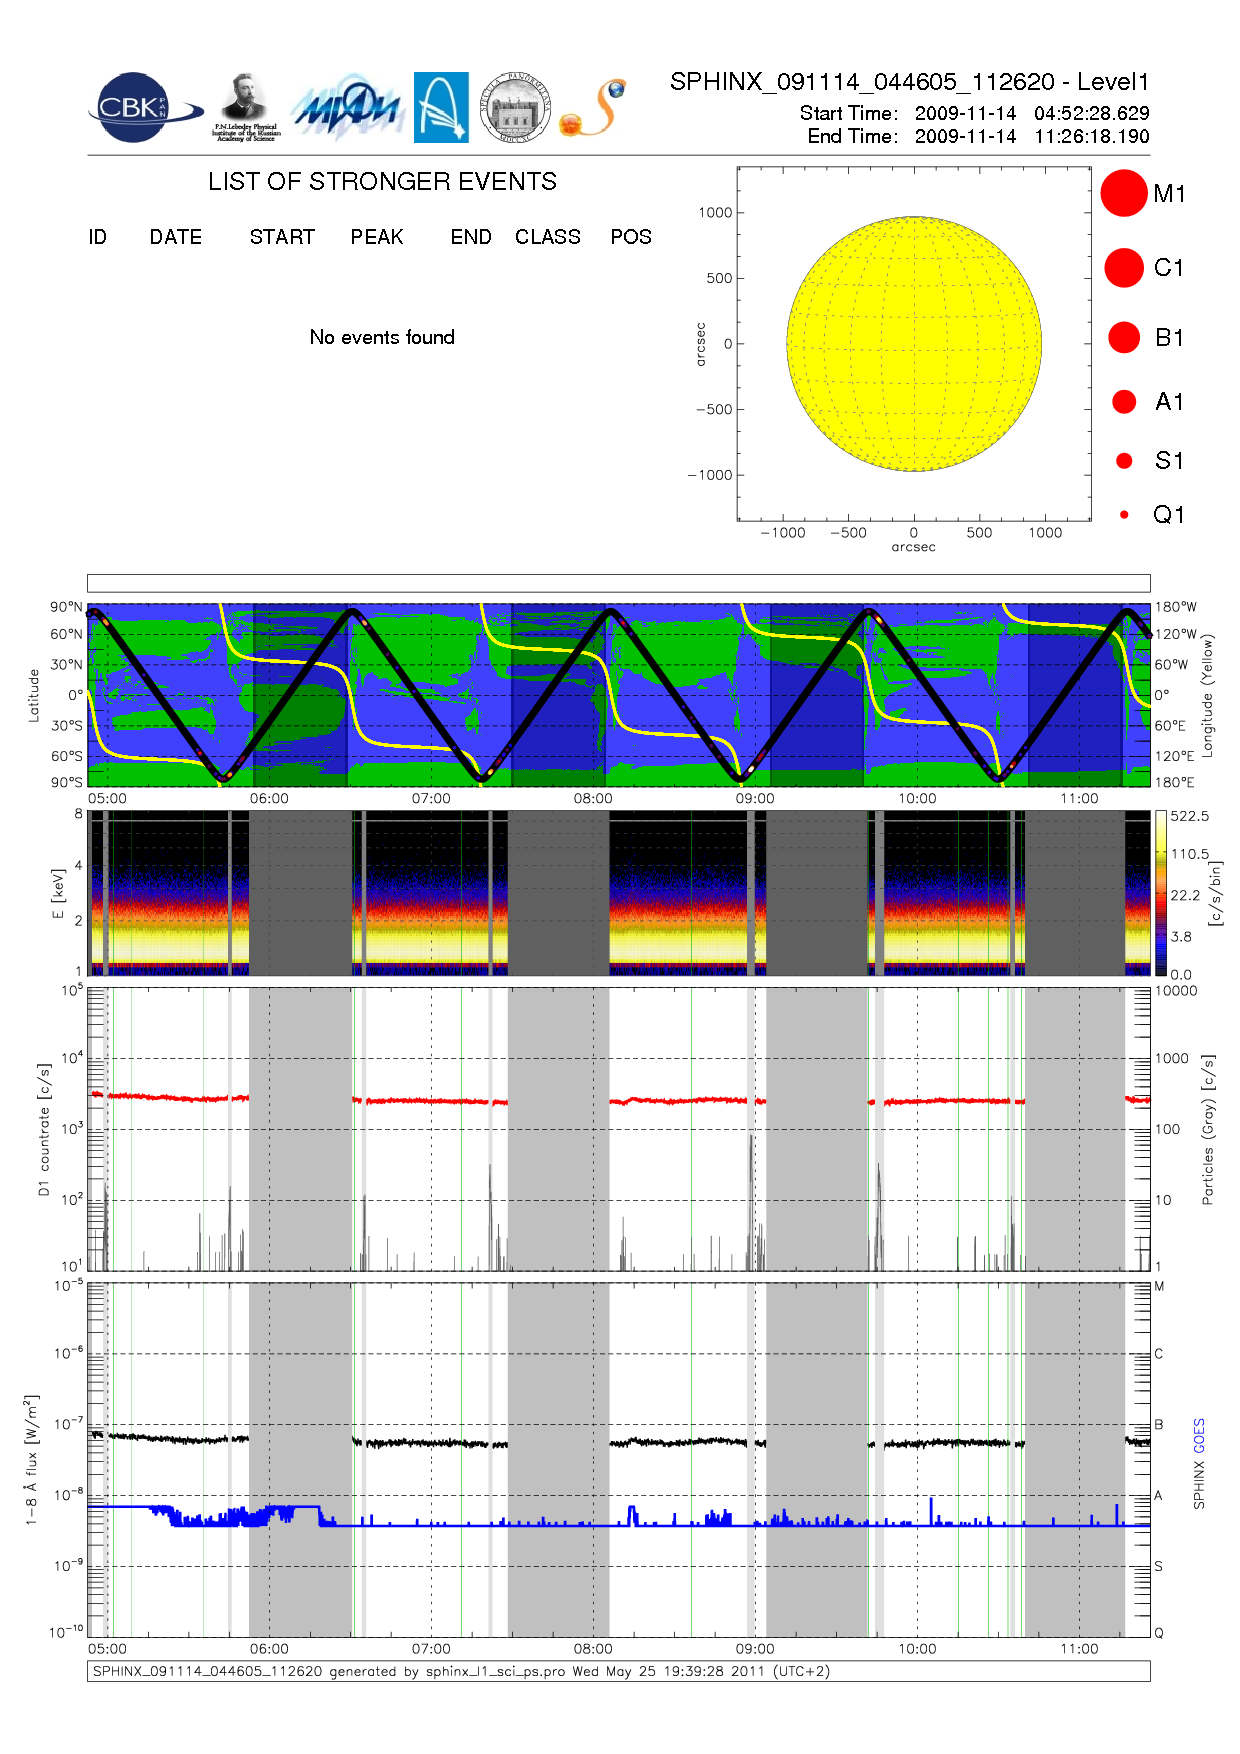Click the CLASS column header
This screenshot has width=1240, height=1754.
point(547,237)
